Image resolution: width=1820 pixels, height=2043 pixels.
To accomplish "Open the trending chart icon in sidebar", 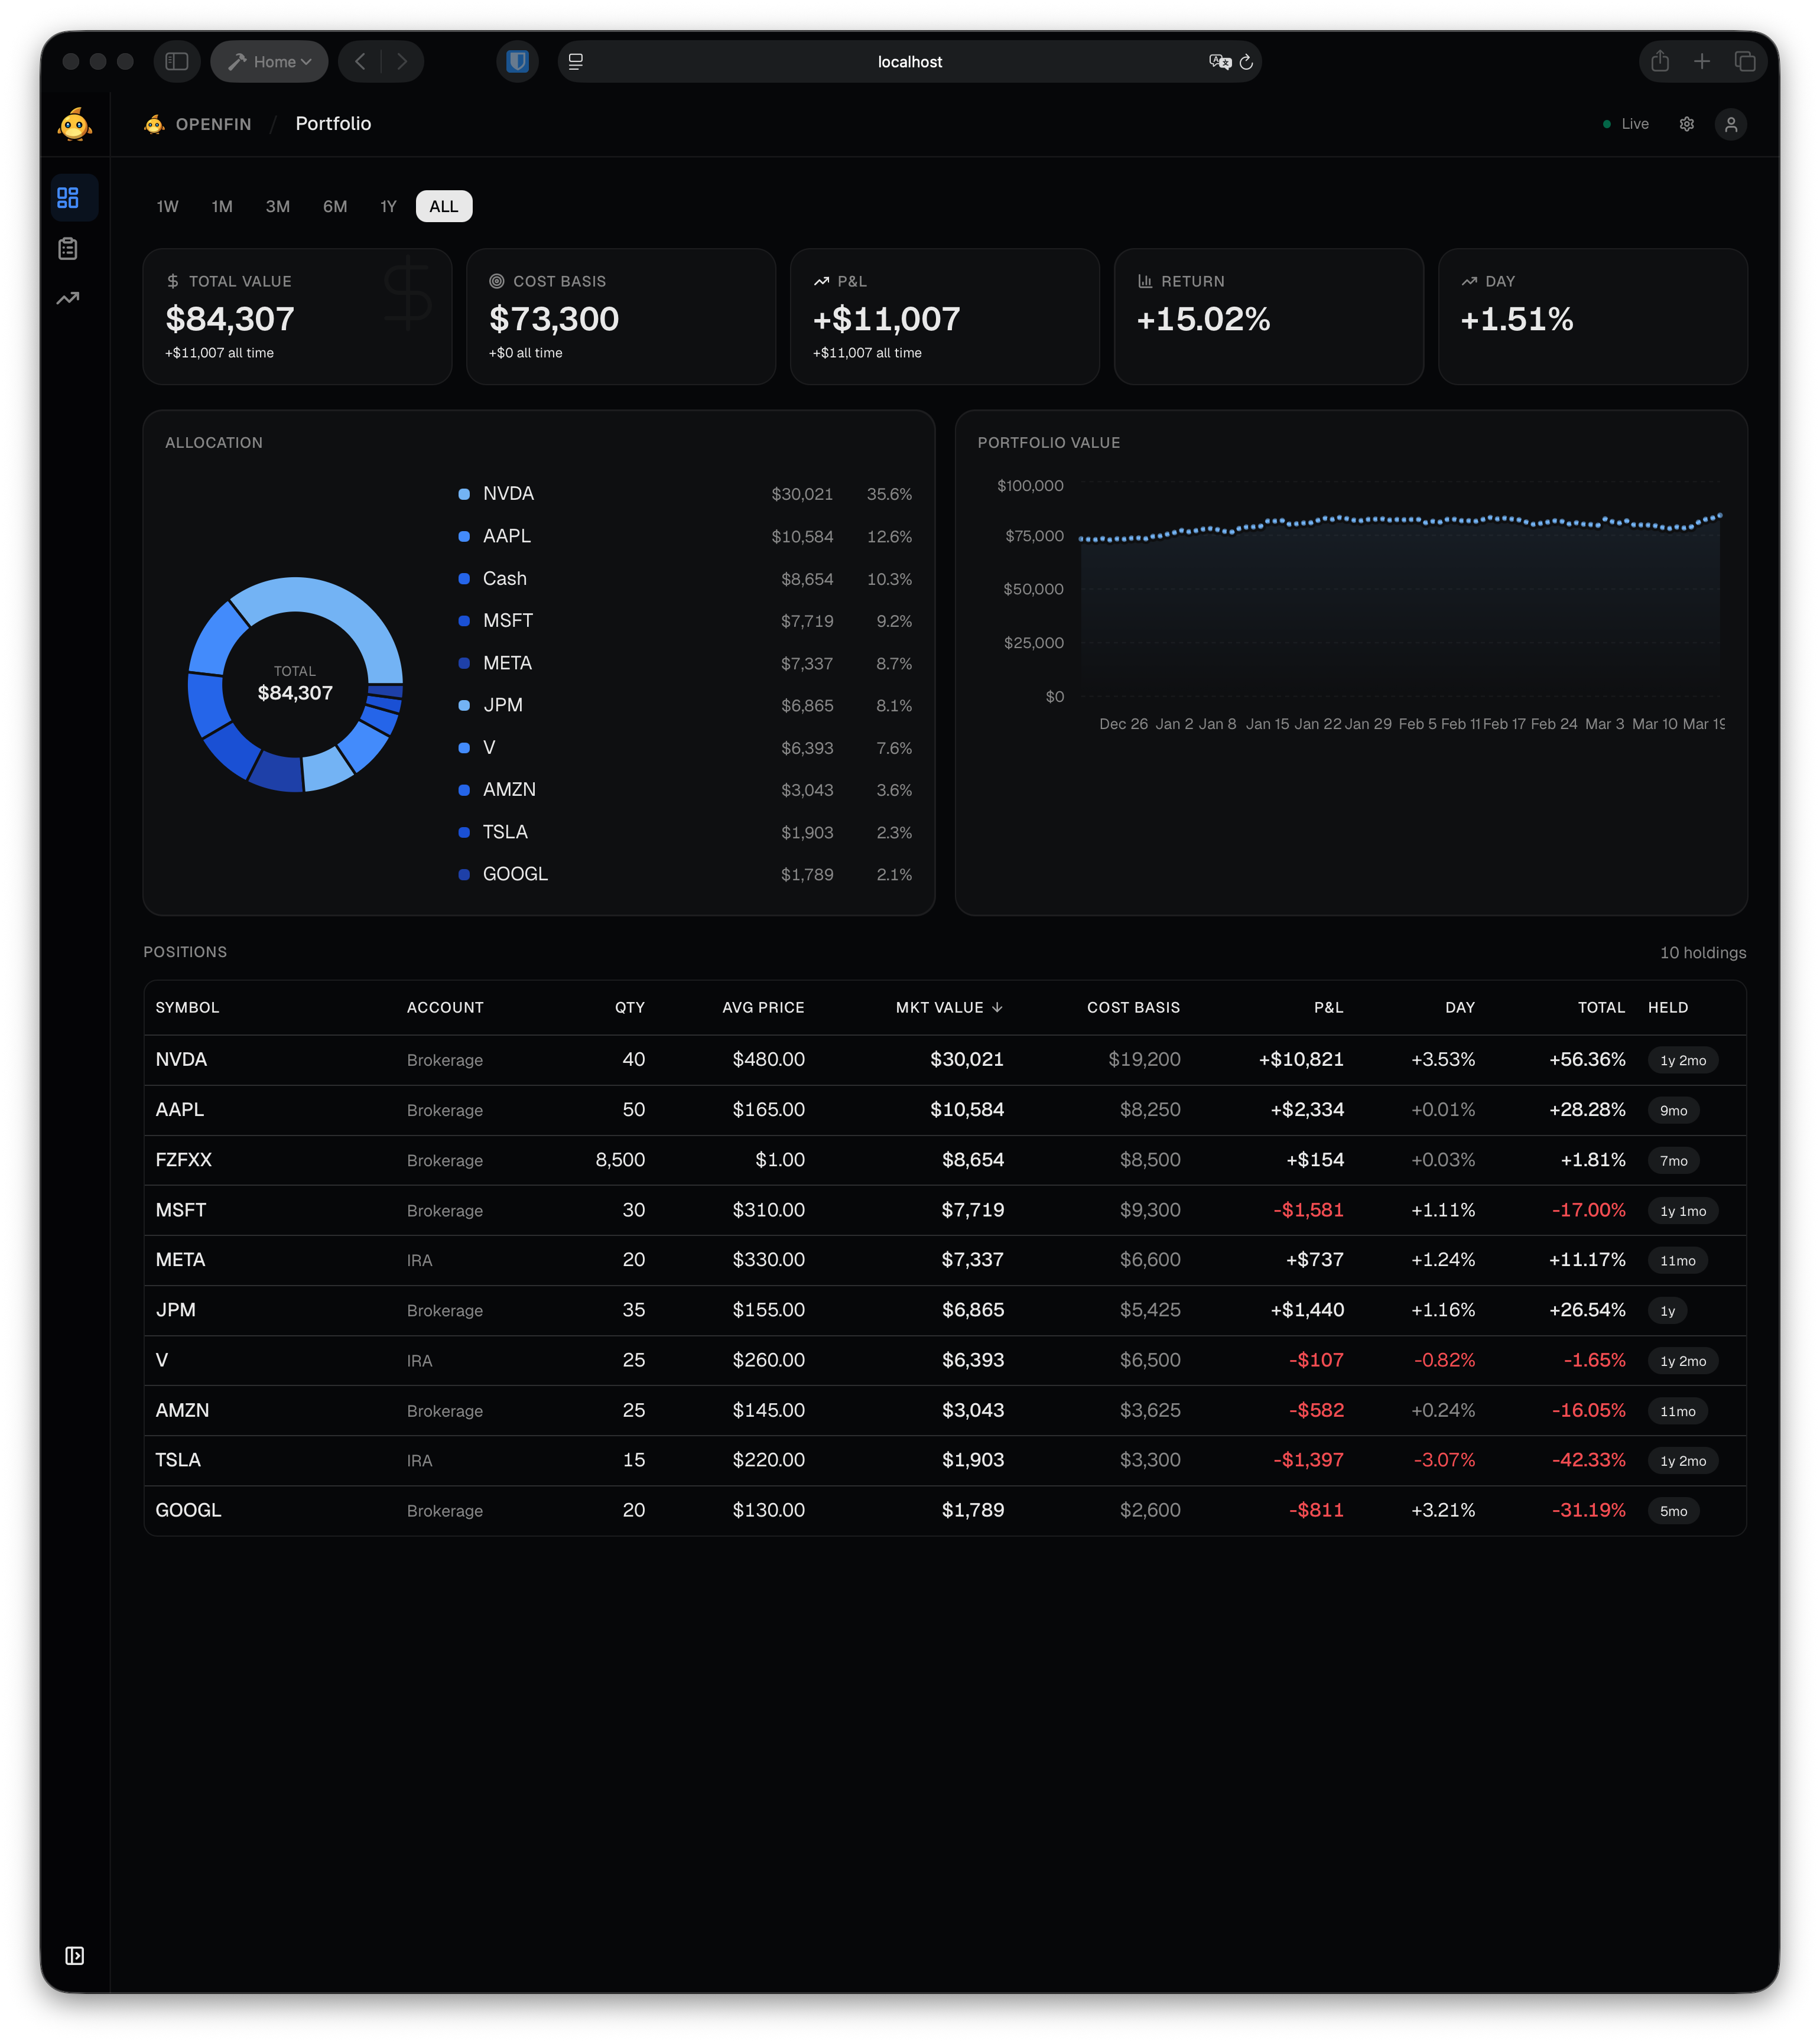I will pos(68,298).
